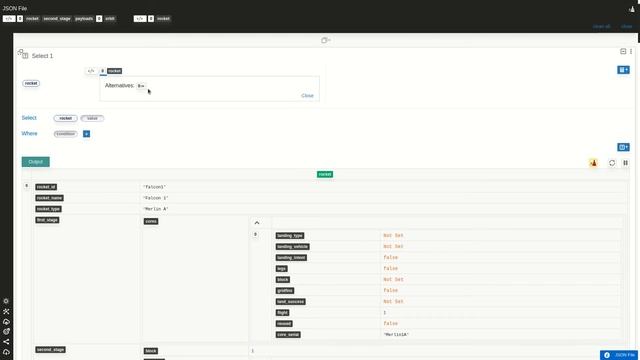Screen dimensions: 640x360
Task: Click the blue add-column button beside Where
Action: point(623,147)
